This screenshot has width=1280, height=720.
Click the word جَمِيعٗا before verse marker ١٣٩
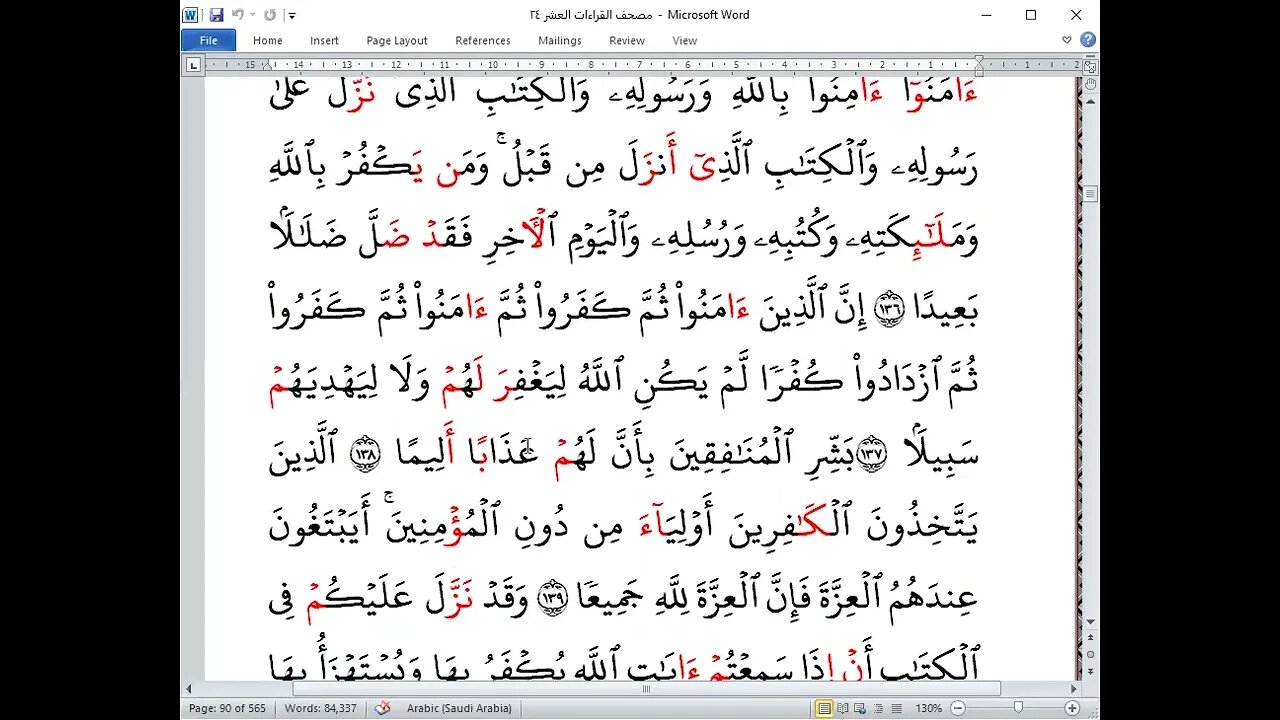tap(608, 597)
